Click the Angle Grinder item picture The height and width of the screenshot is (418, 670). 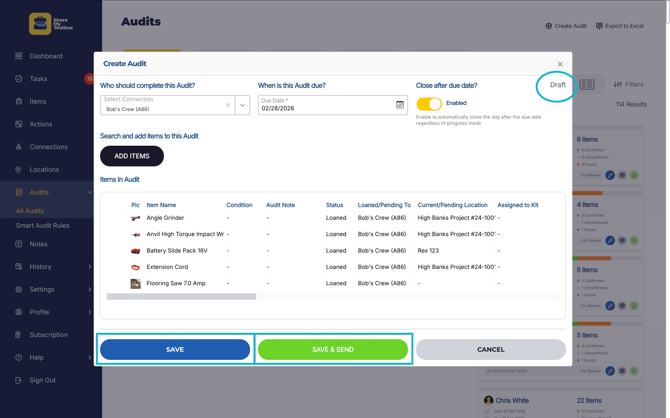[x=135, y=218]
